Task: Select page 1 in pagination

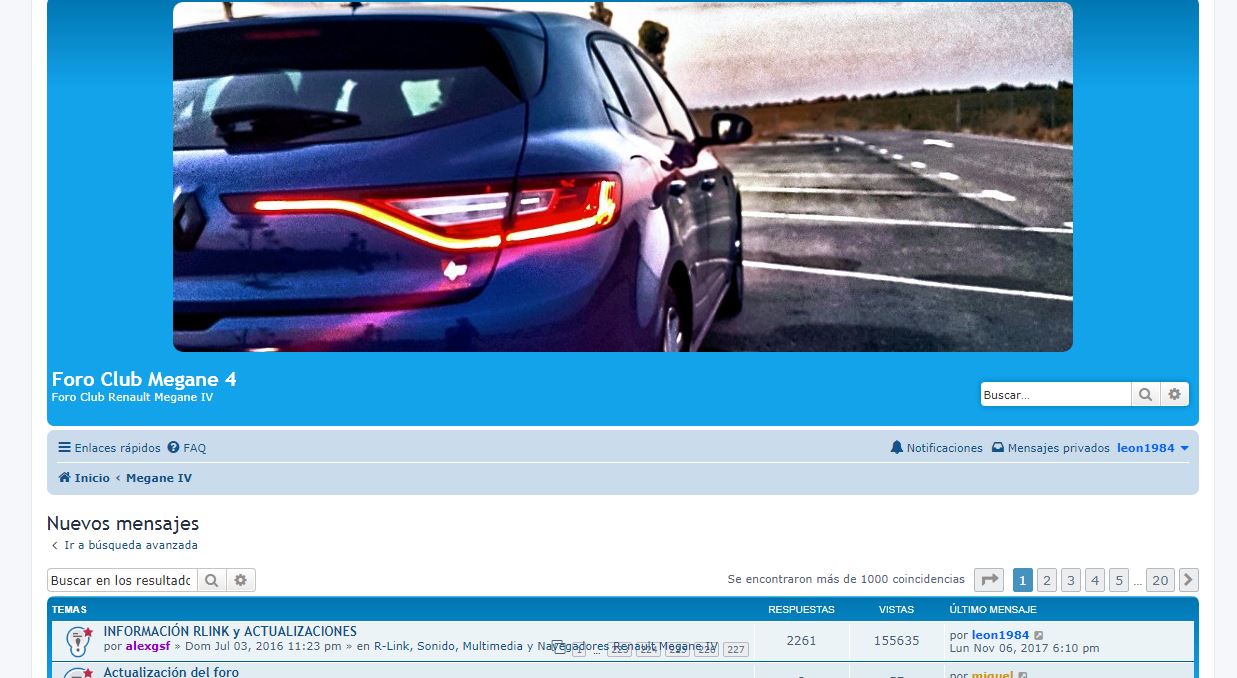Action: click(x=1023, y=580)
